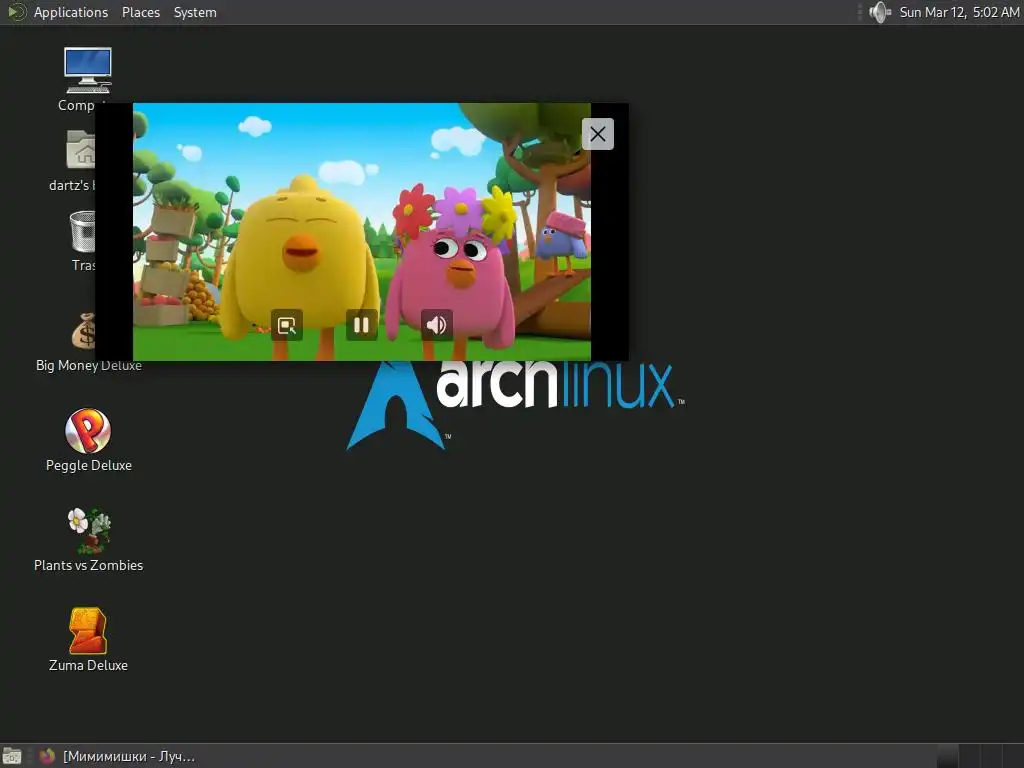Open the clock showing Sun Mar 12

click(x=959, y=12)
